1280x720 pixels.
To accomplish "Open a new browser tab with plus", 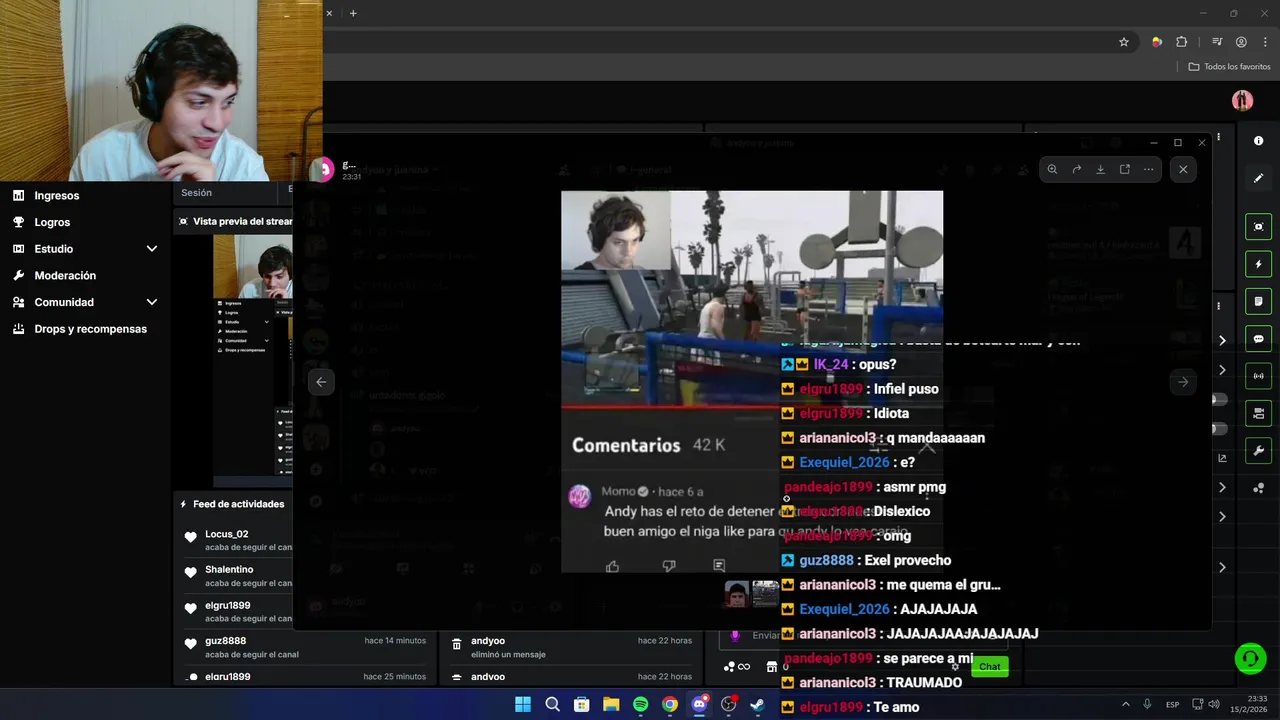I will tap(353, 13).
